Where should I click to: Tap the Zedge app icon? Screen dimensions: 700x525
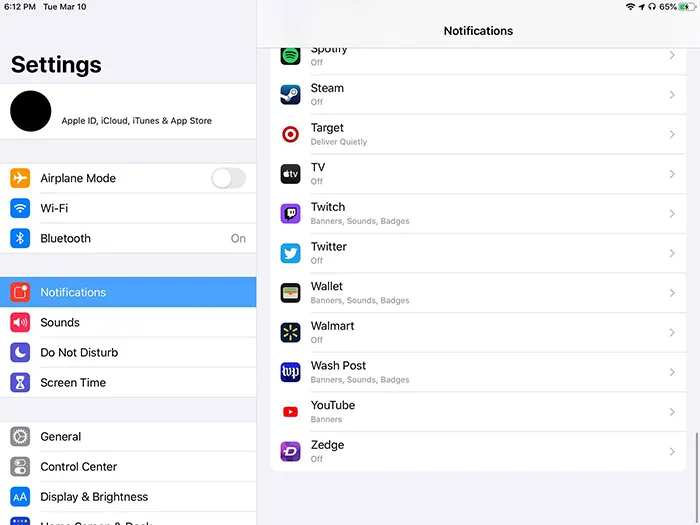(290, 451)
